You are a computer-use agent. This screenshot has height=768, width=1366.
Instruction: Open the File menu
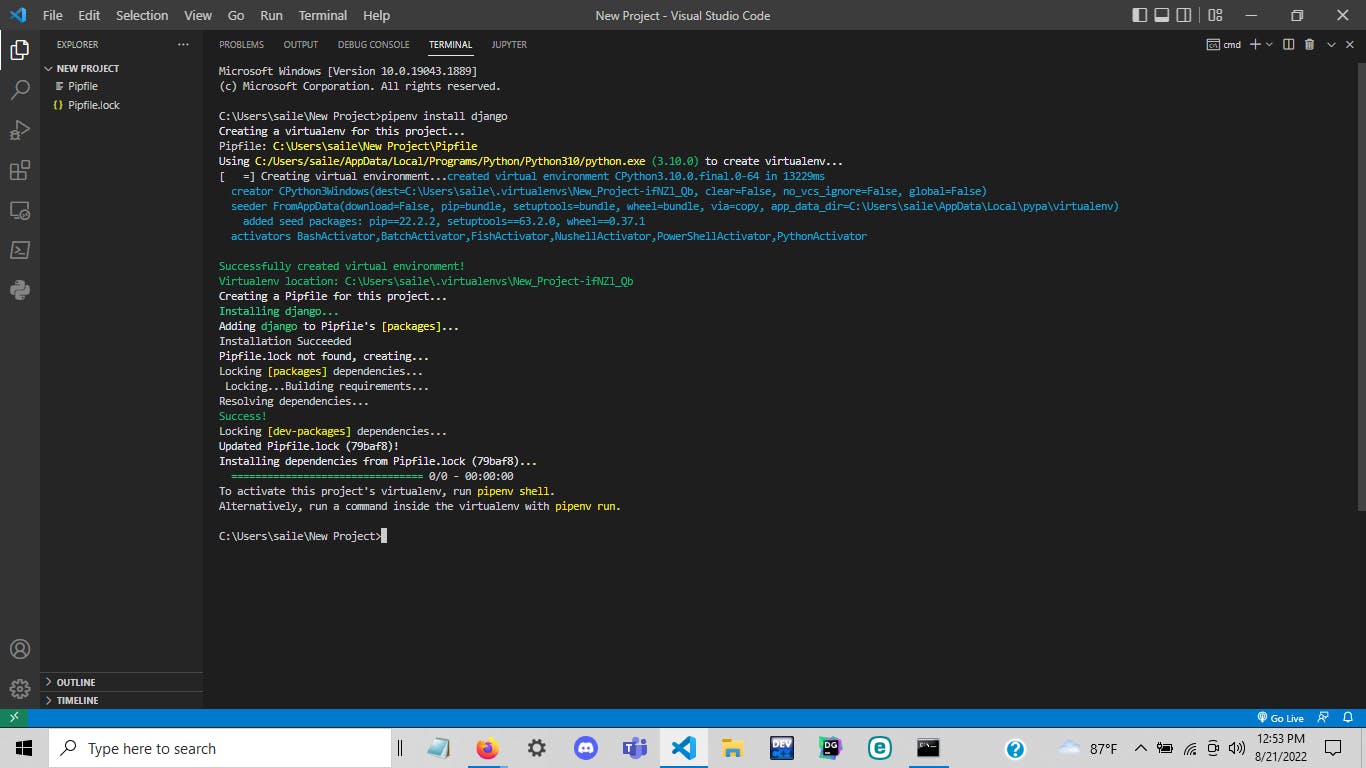[52, 15]
